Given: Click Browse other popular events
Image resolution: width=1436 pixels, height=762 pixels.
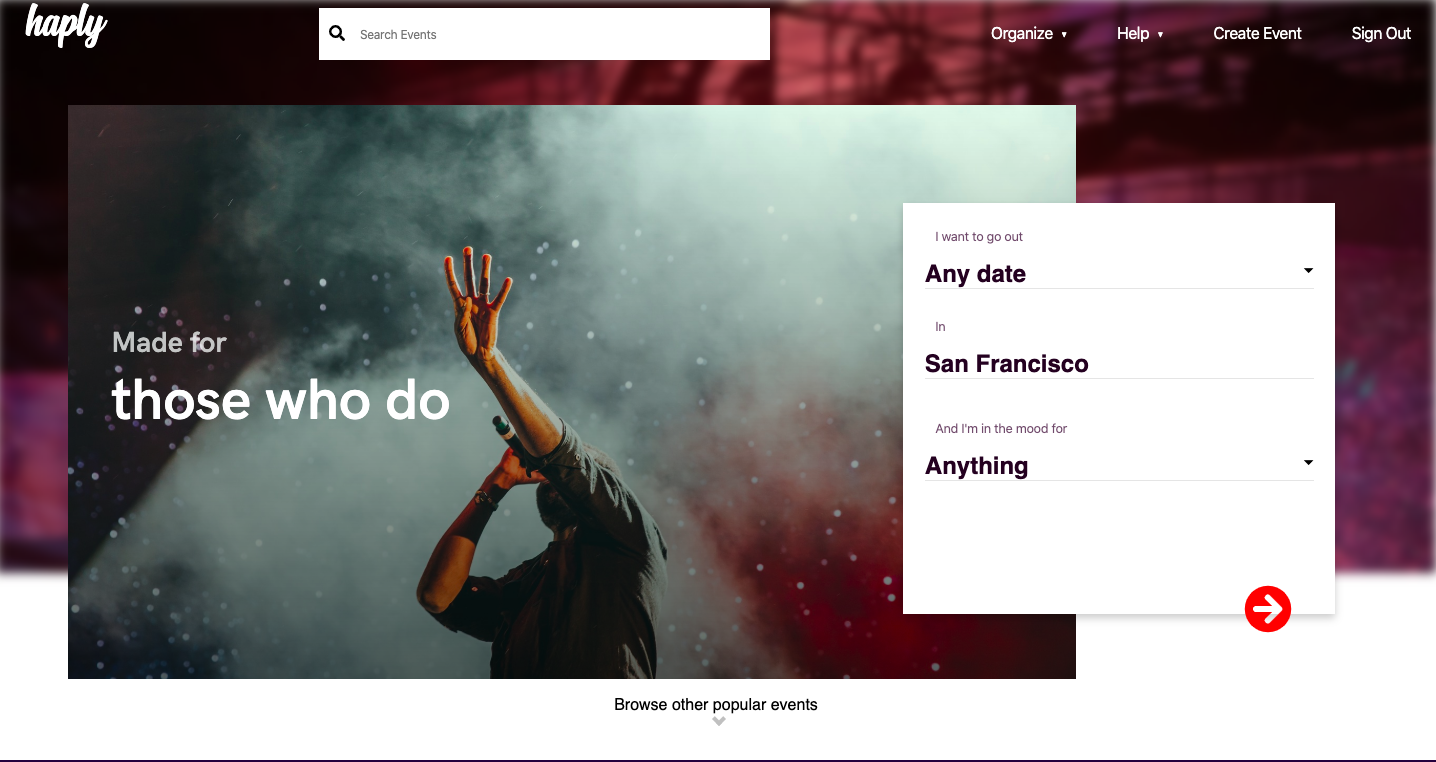Looking at the screenshot, I should click(x=716, y=704).
